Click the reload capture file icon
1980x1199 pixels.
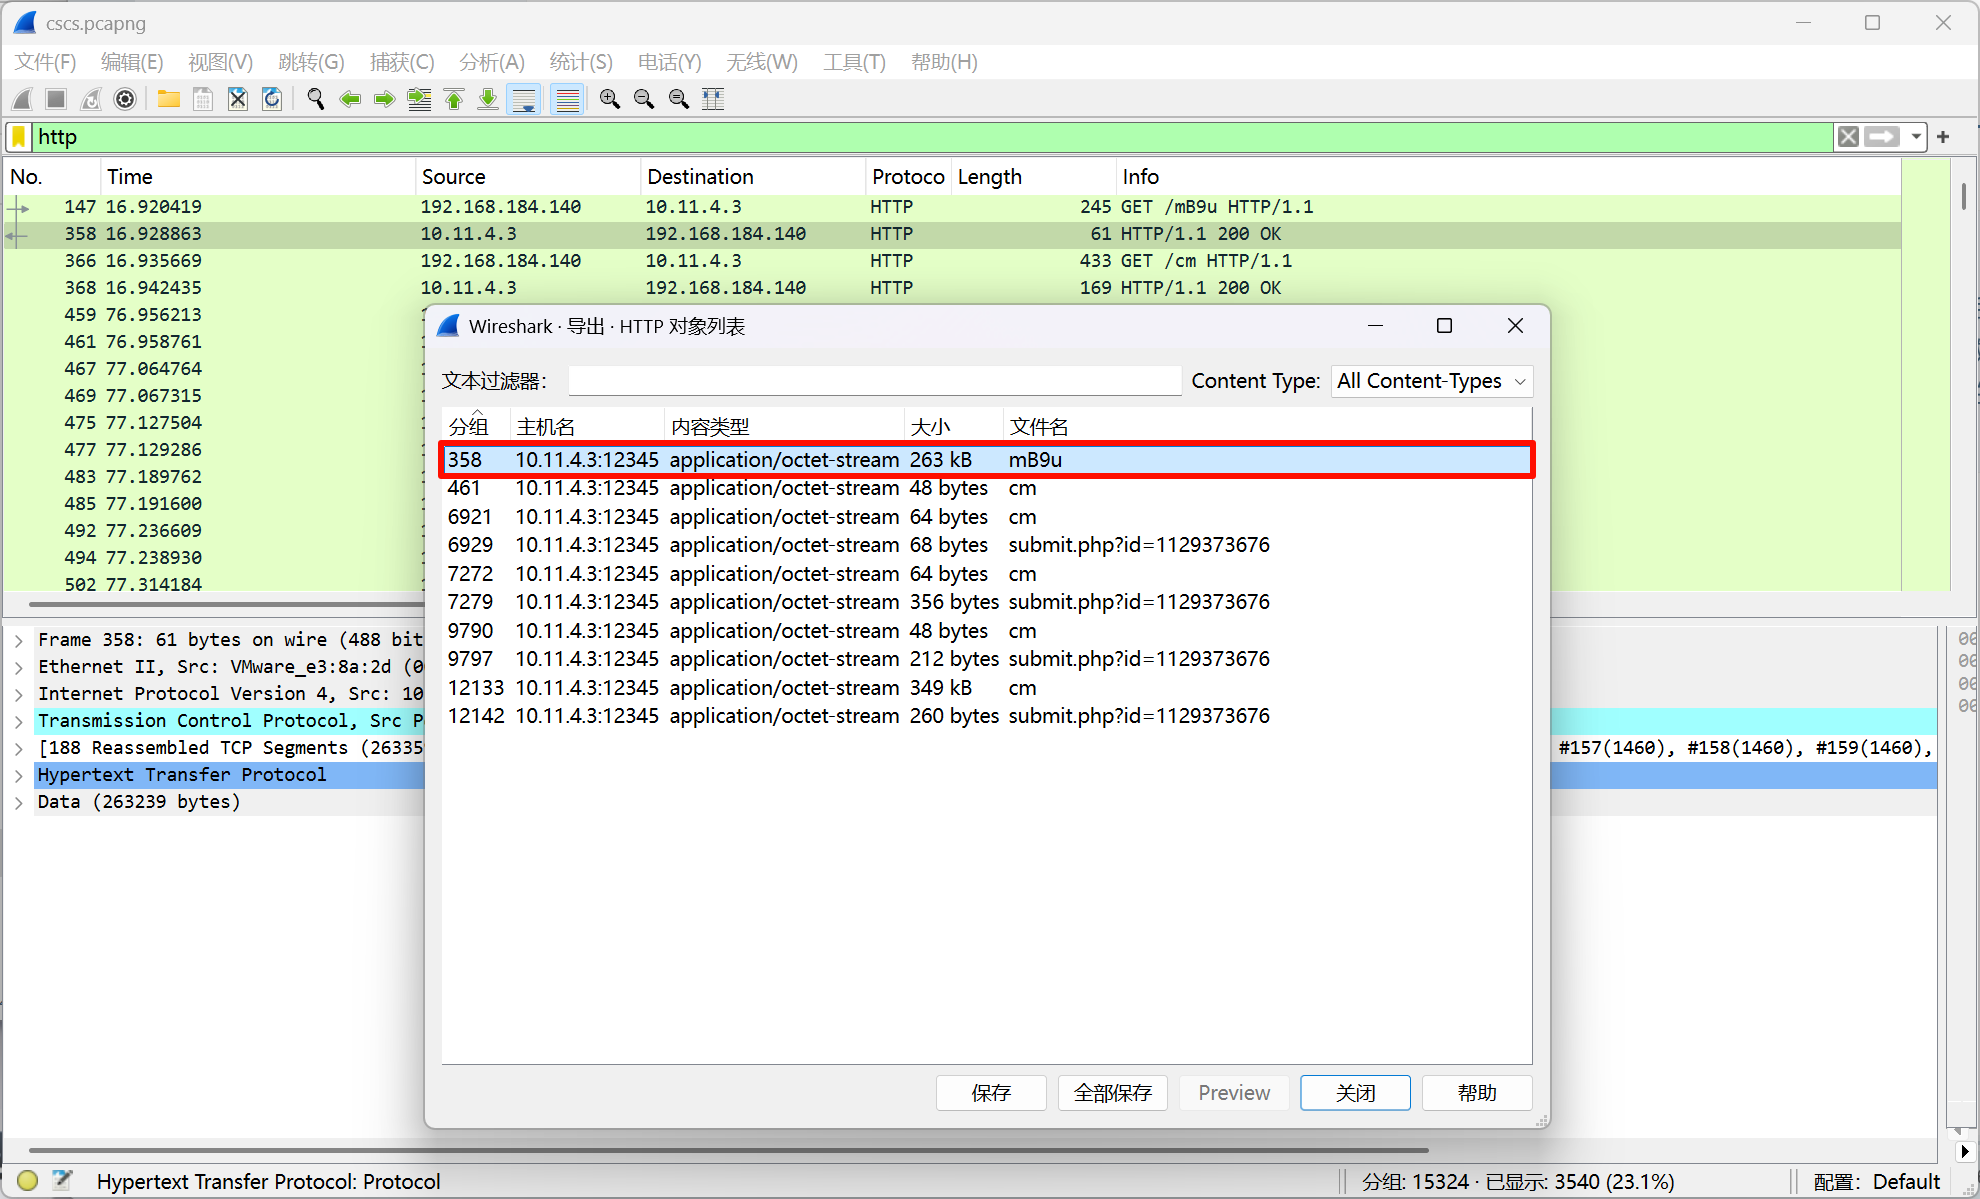(272, 99)
